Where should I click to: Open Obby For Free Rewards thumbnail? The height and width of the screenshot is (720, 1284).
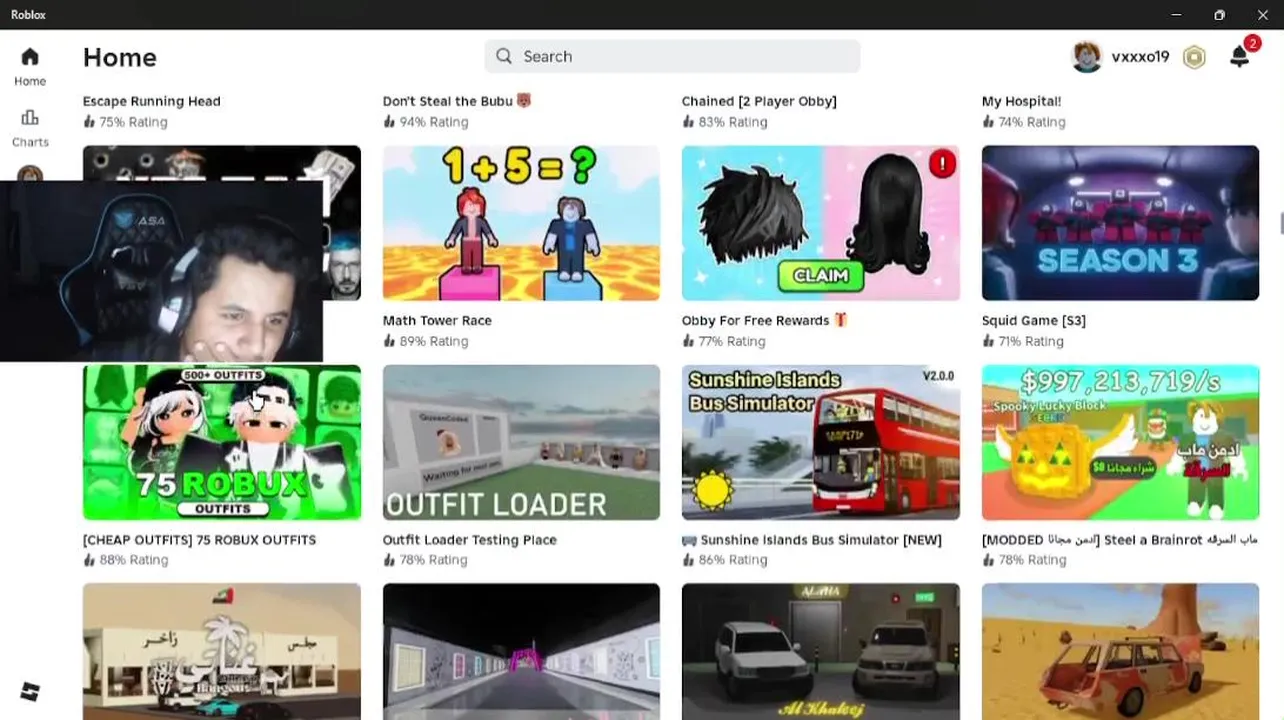(820, 223)
